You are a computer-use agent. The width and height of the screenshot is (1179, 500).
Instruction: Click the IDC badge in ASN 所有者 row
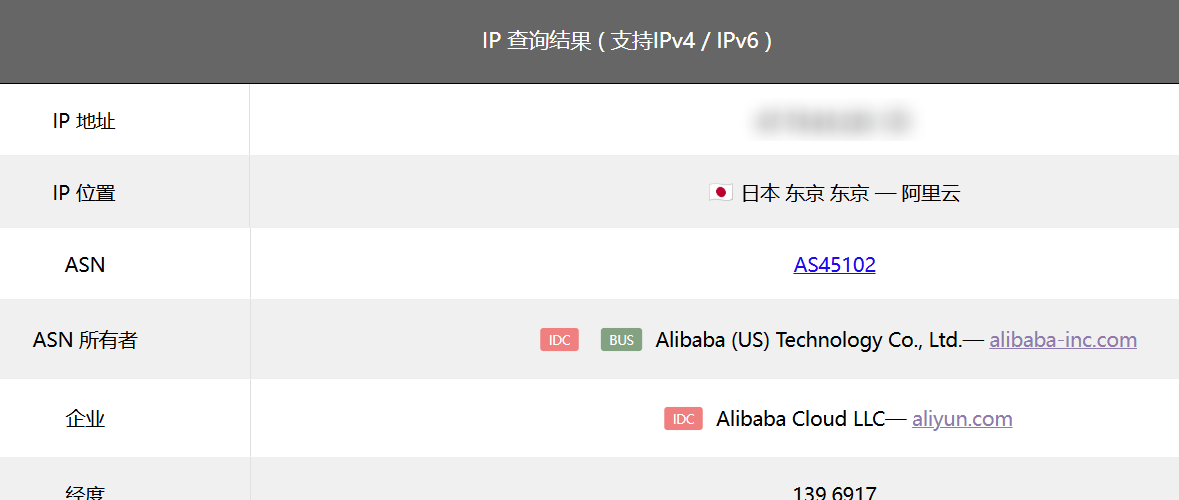coord(559,340)
